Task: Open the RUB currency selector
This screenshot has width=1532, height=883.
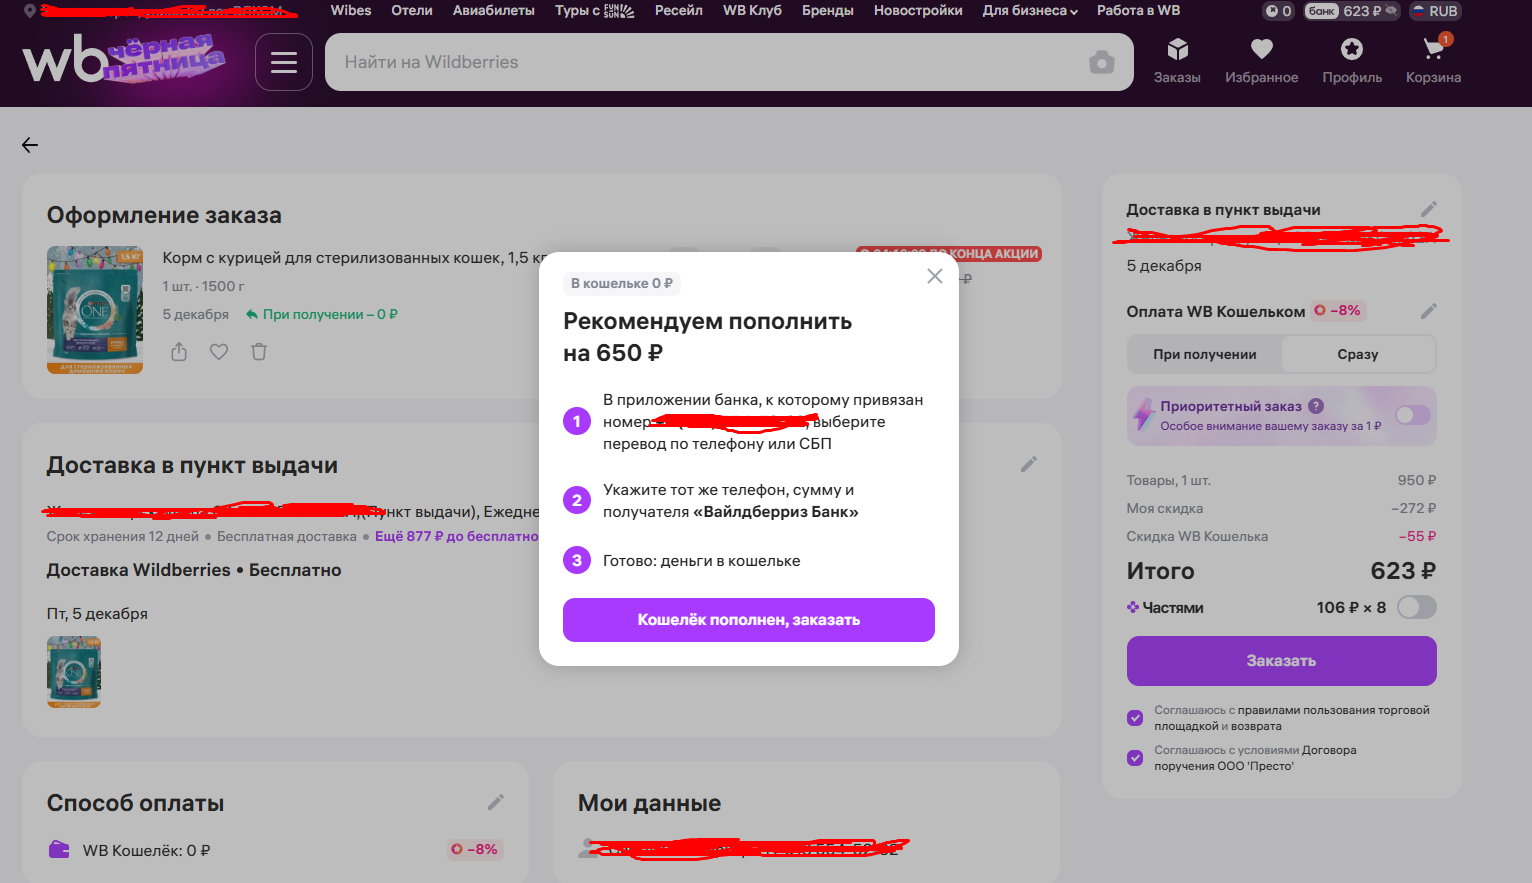Action: pos(1434,11)
